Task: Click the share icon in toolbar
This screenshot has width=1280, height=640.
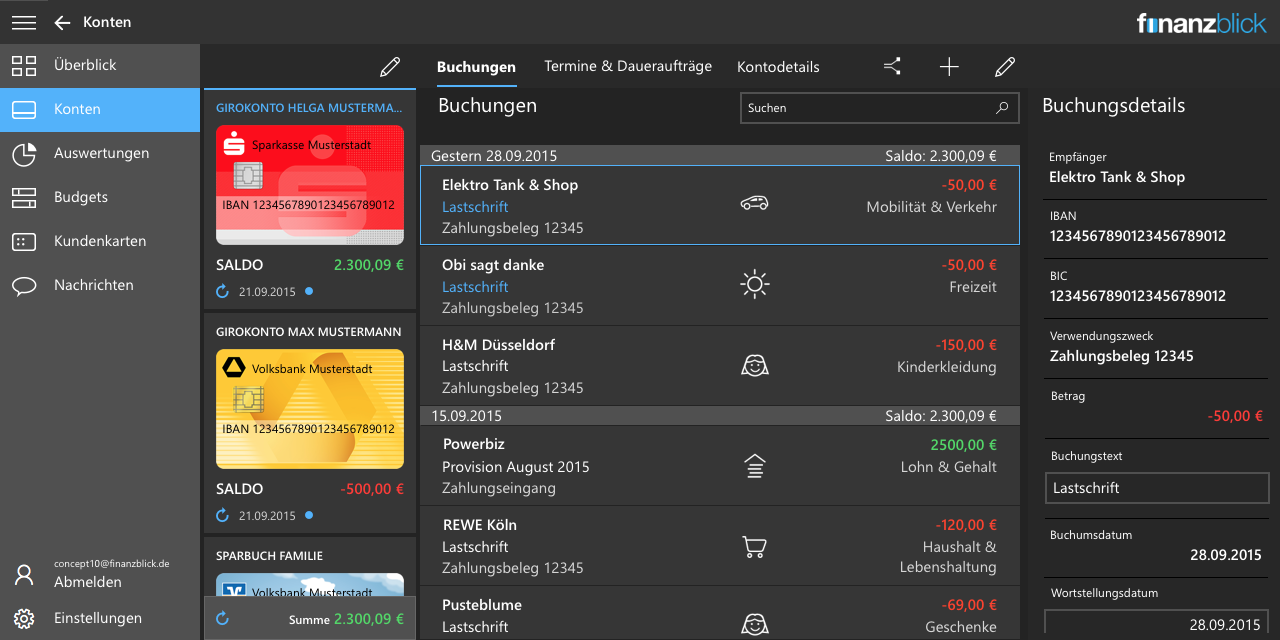Action: [x=892, y=67]
